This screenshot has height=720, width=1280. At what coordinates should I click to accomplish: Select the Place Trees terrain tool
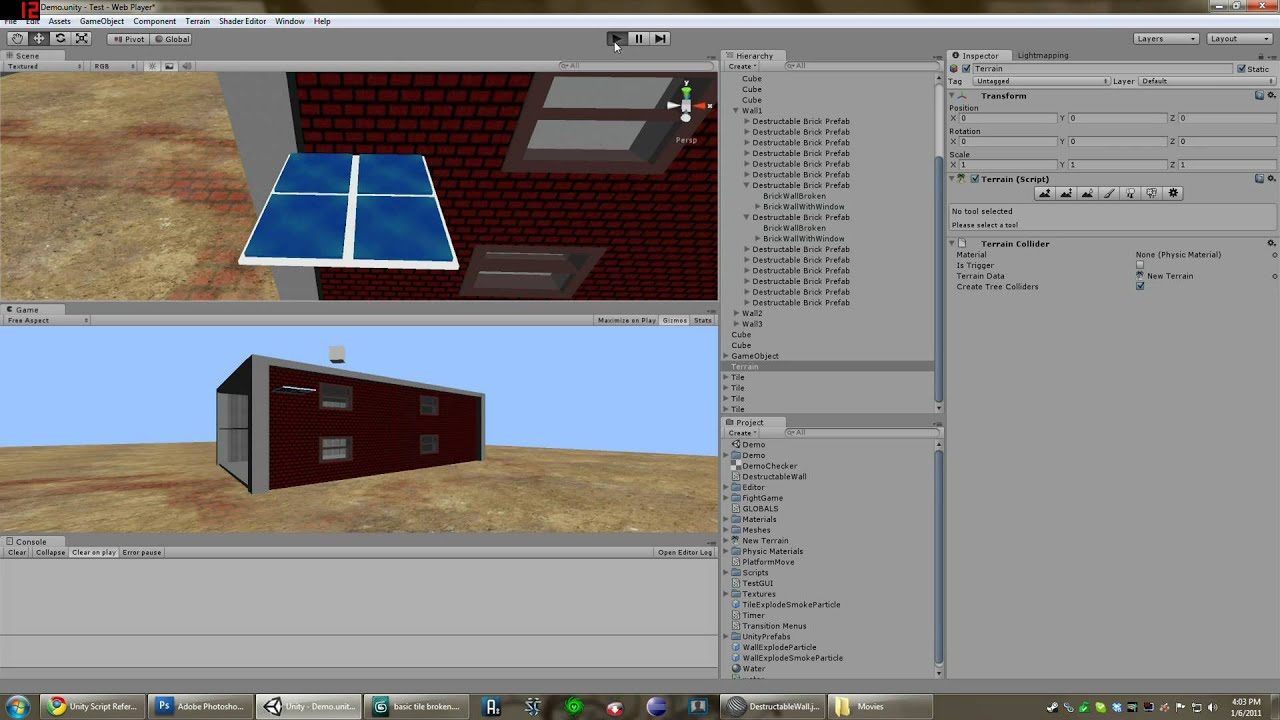[1130, 193]
